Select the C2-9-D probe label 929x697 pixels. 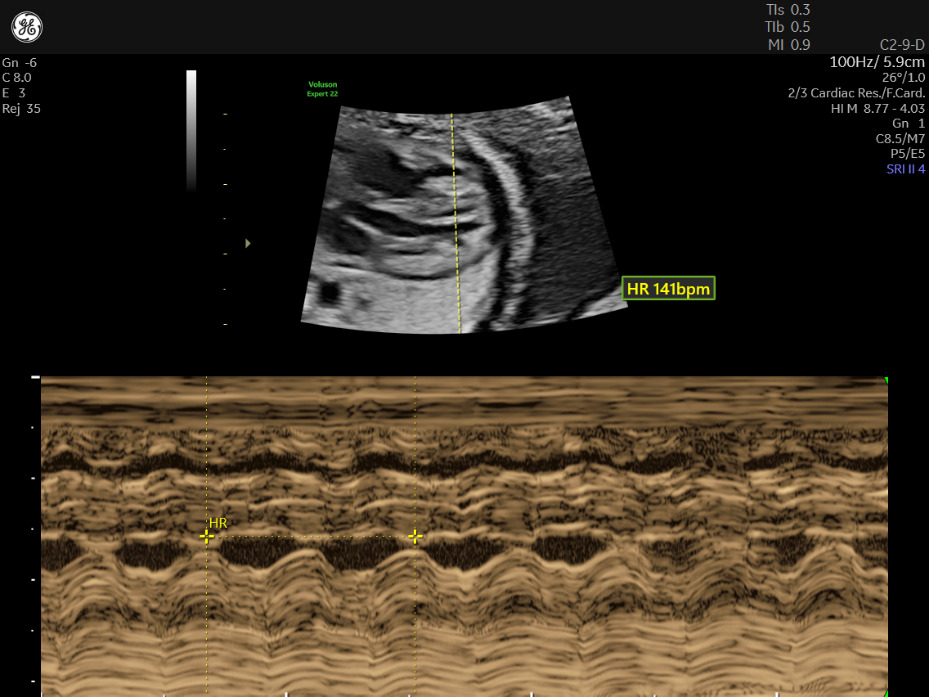point(901,45)
